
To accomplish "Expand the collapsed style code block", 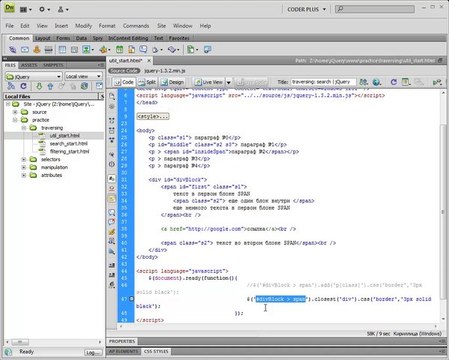I will coord(153,116).
